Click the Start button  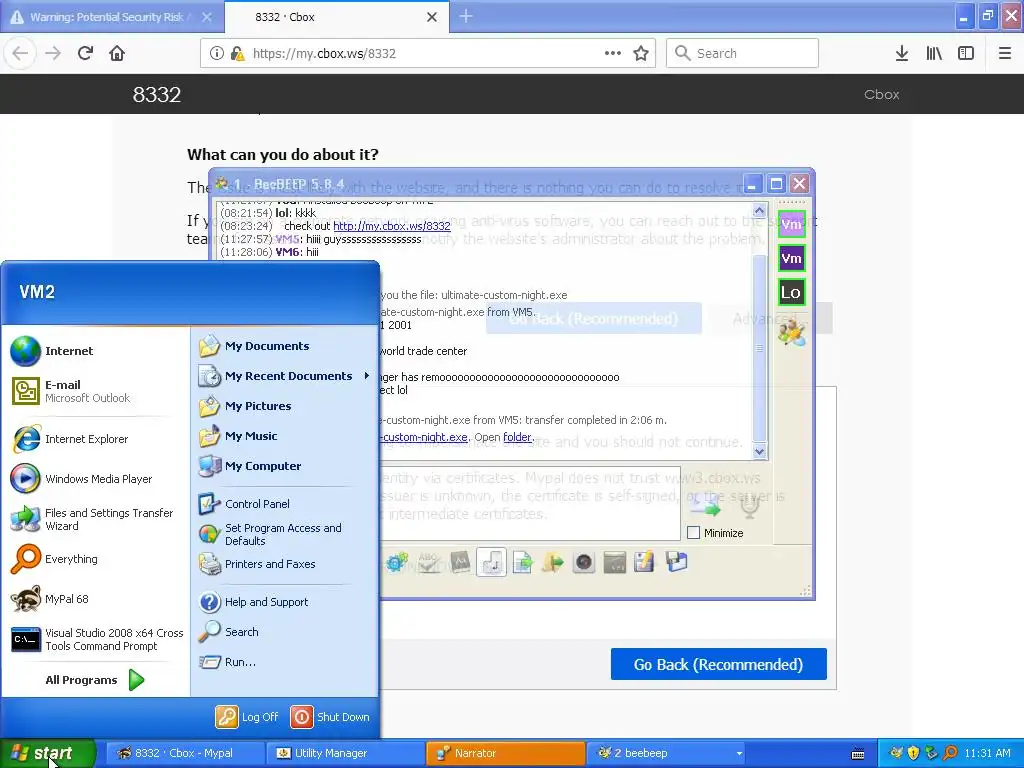[48, 753]
